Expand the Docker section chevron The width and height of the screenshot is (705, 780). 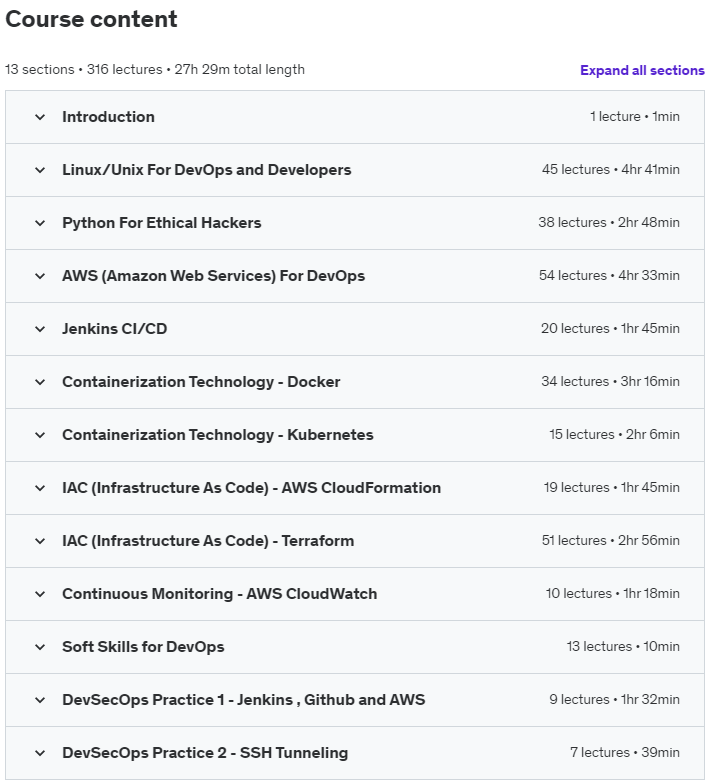[40, 382]
